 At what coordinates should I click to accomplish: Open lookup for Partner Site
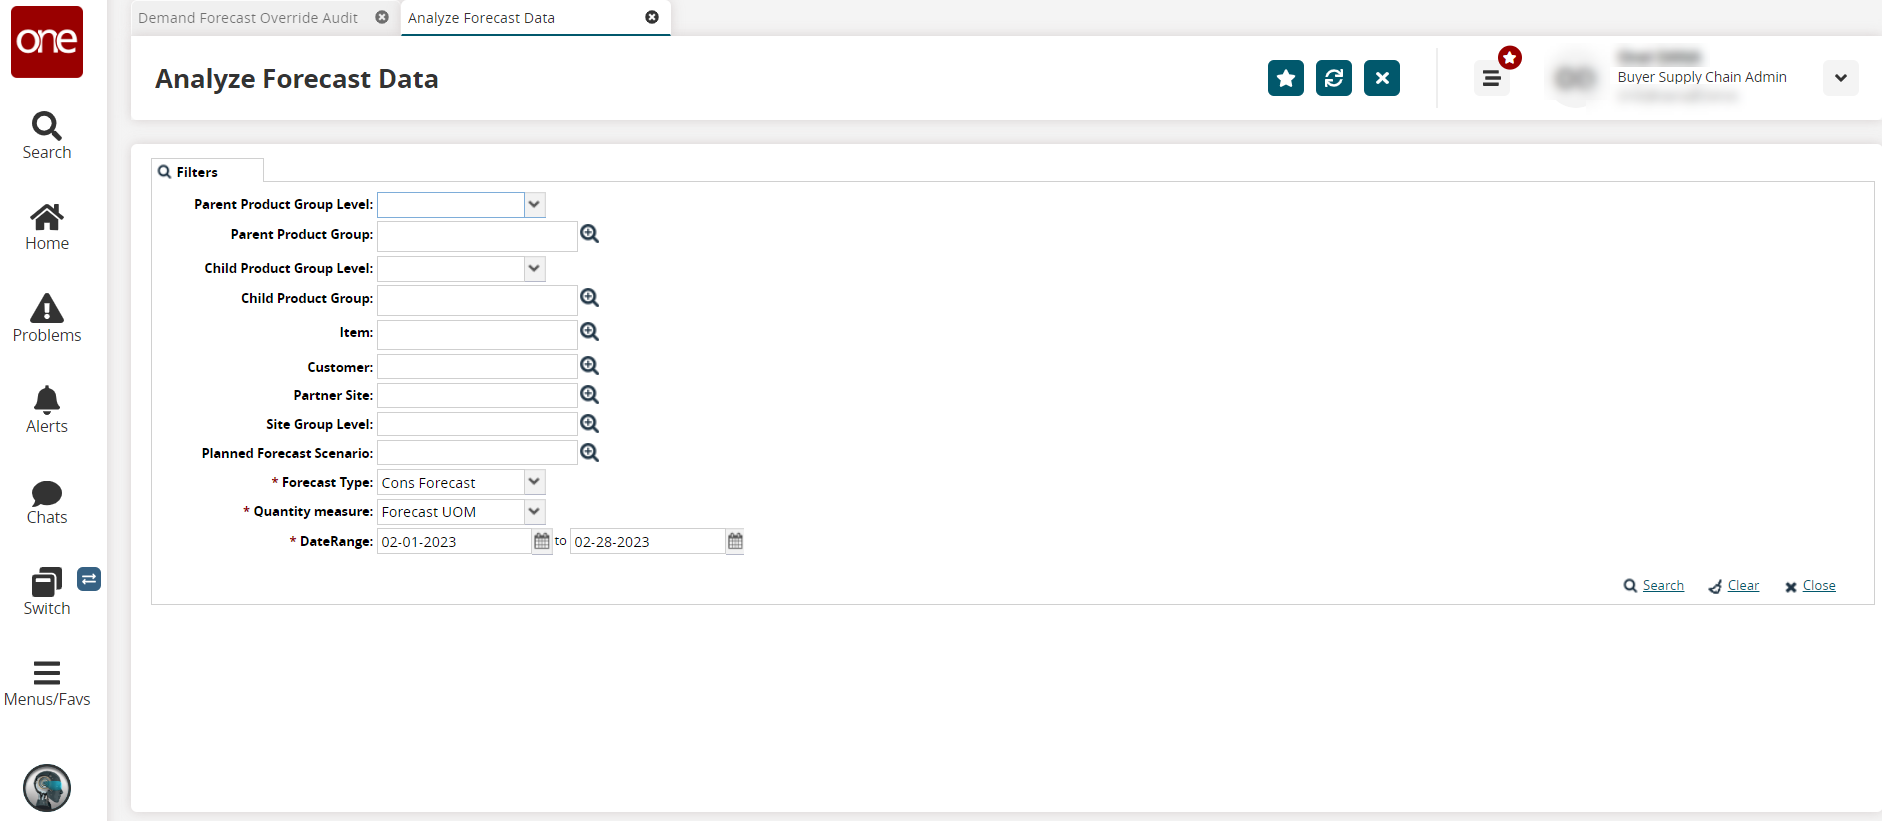click(x=590, y=395)
